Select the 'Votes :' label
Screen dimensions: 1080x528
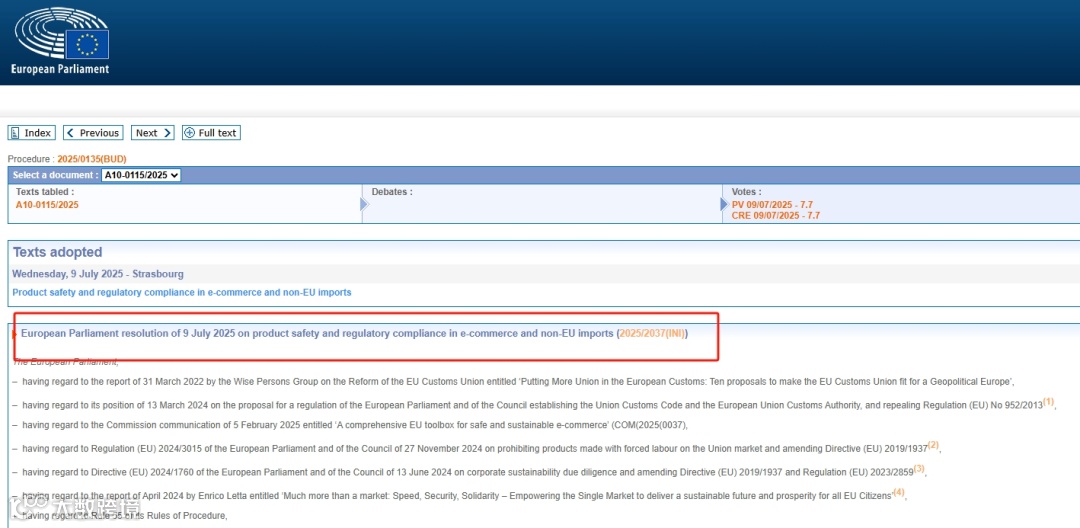tap(747, 192)
